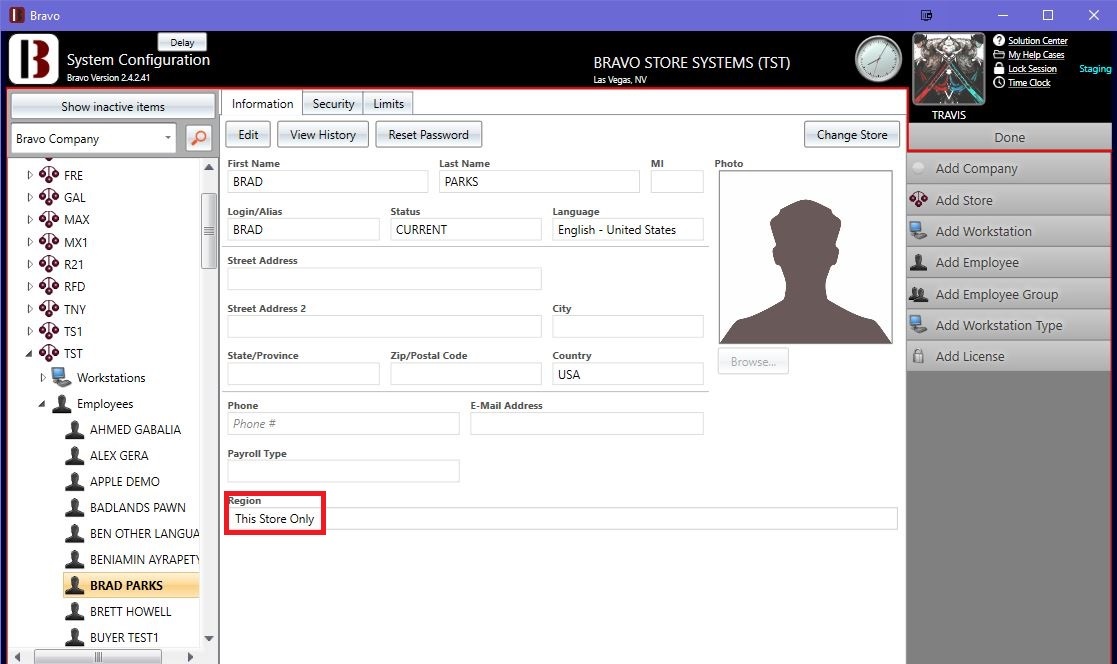Click BADLANDS PAWN's person icon
Image resolution: width=1117 pixels, height=664 pixels.
pyautogui.click(x=75, y=507)
